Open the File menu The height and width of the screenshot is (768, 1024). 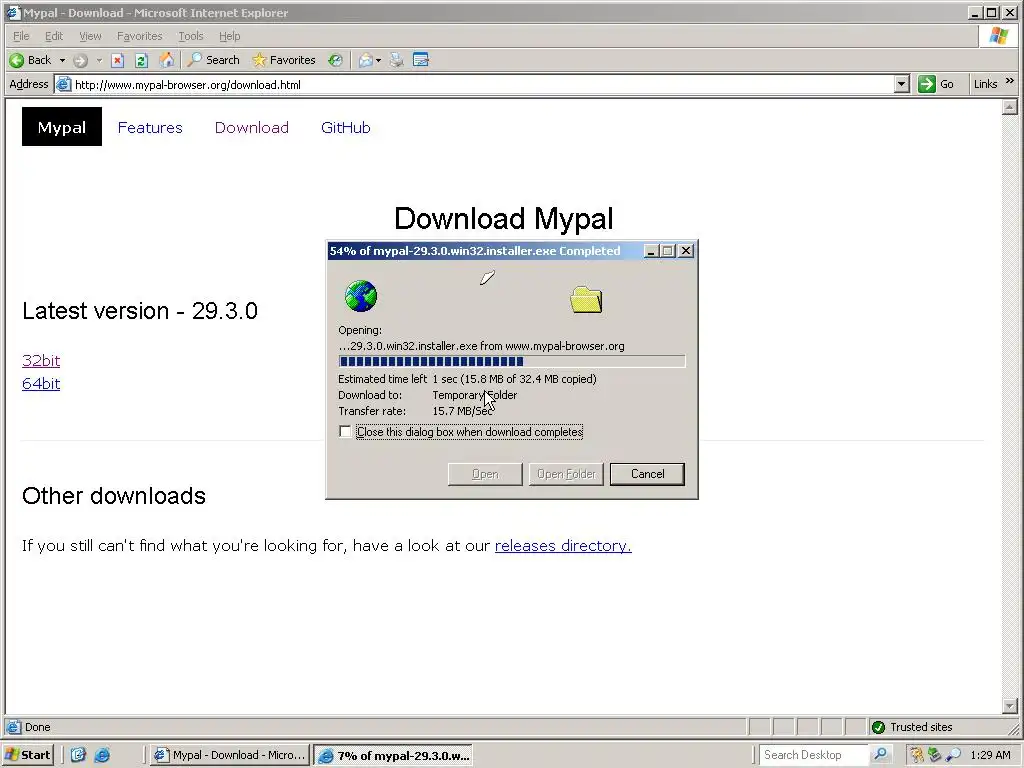[x=21, y=36]
